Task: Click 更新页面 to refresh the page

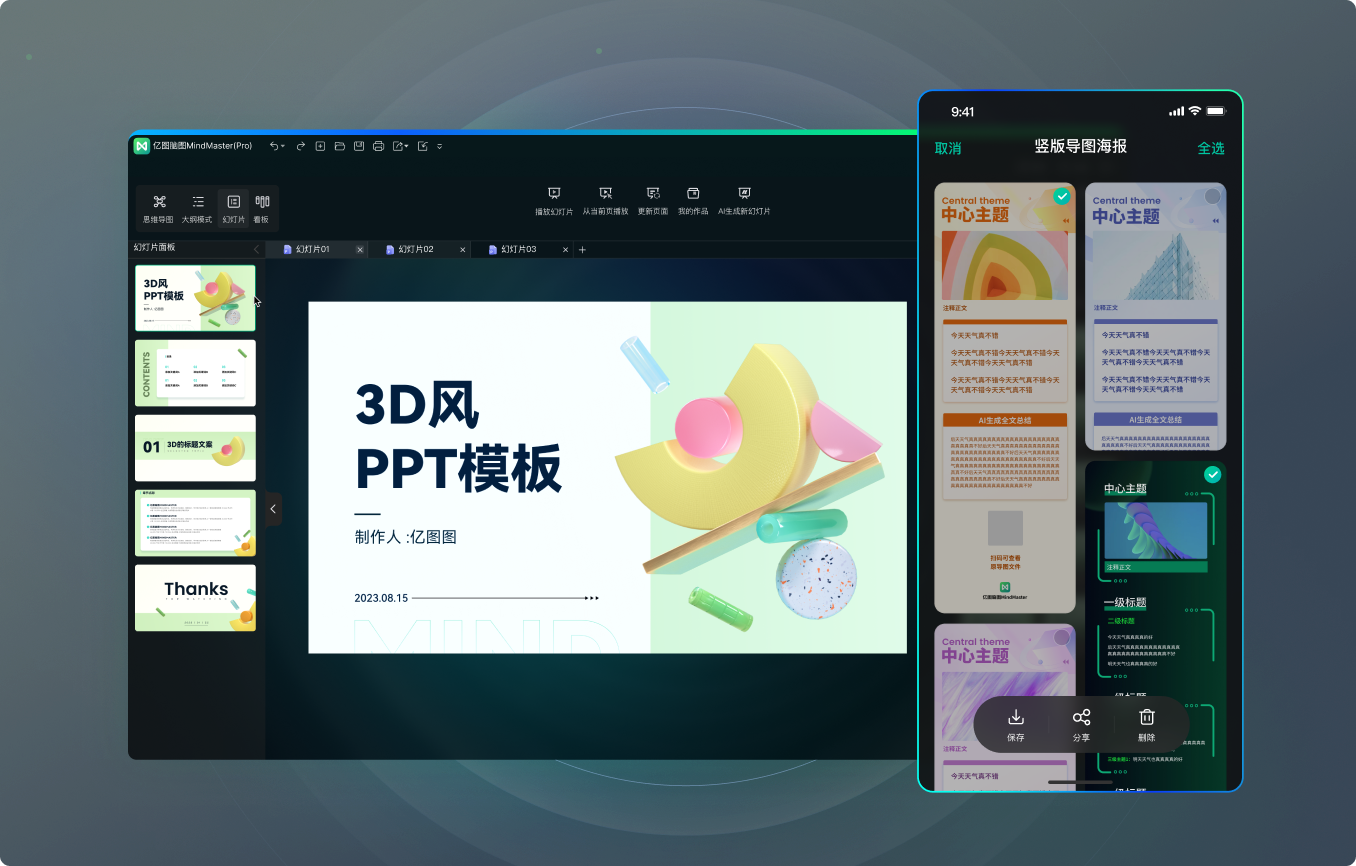Action: click(653, 201)
